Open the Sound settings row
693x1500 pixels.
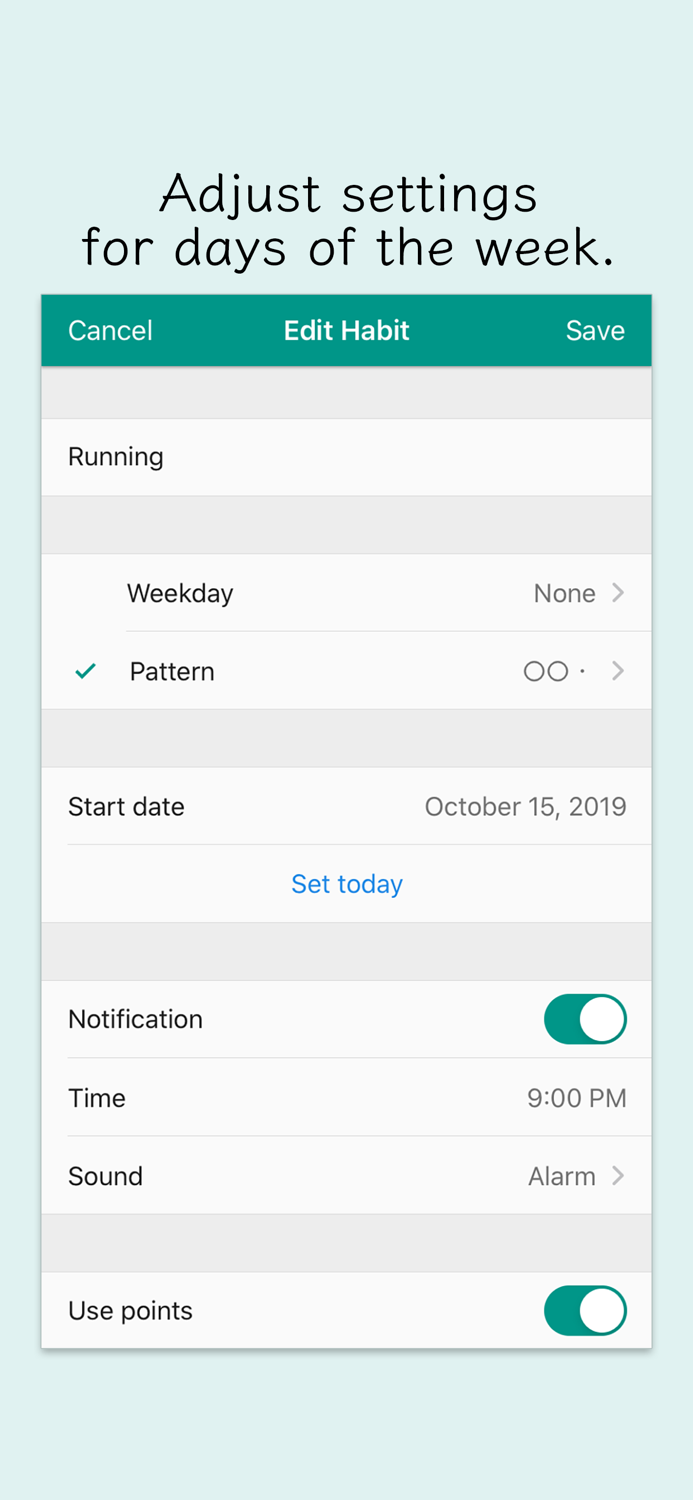click(106, 1176)
